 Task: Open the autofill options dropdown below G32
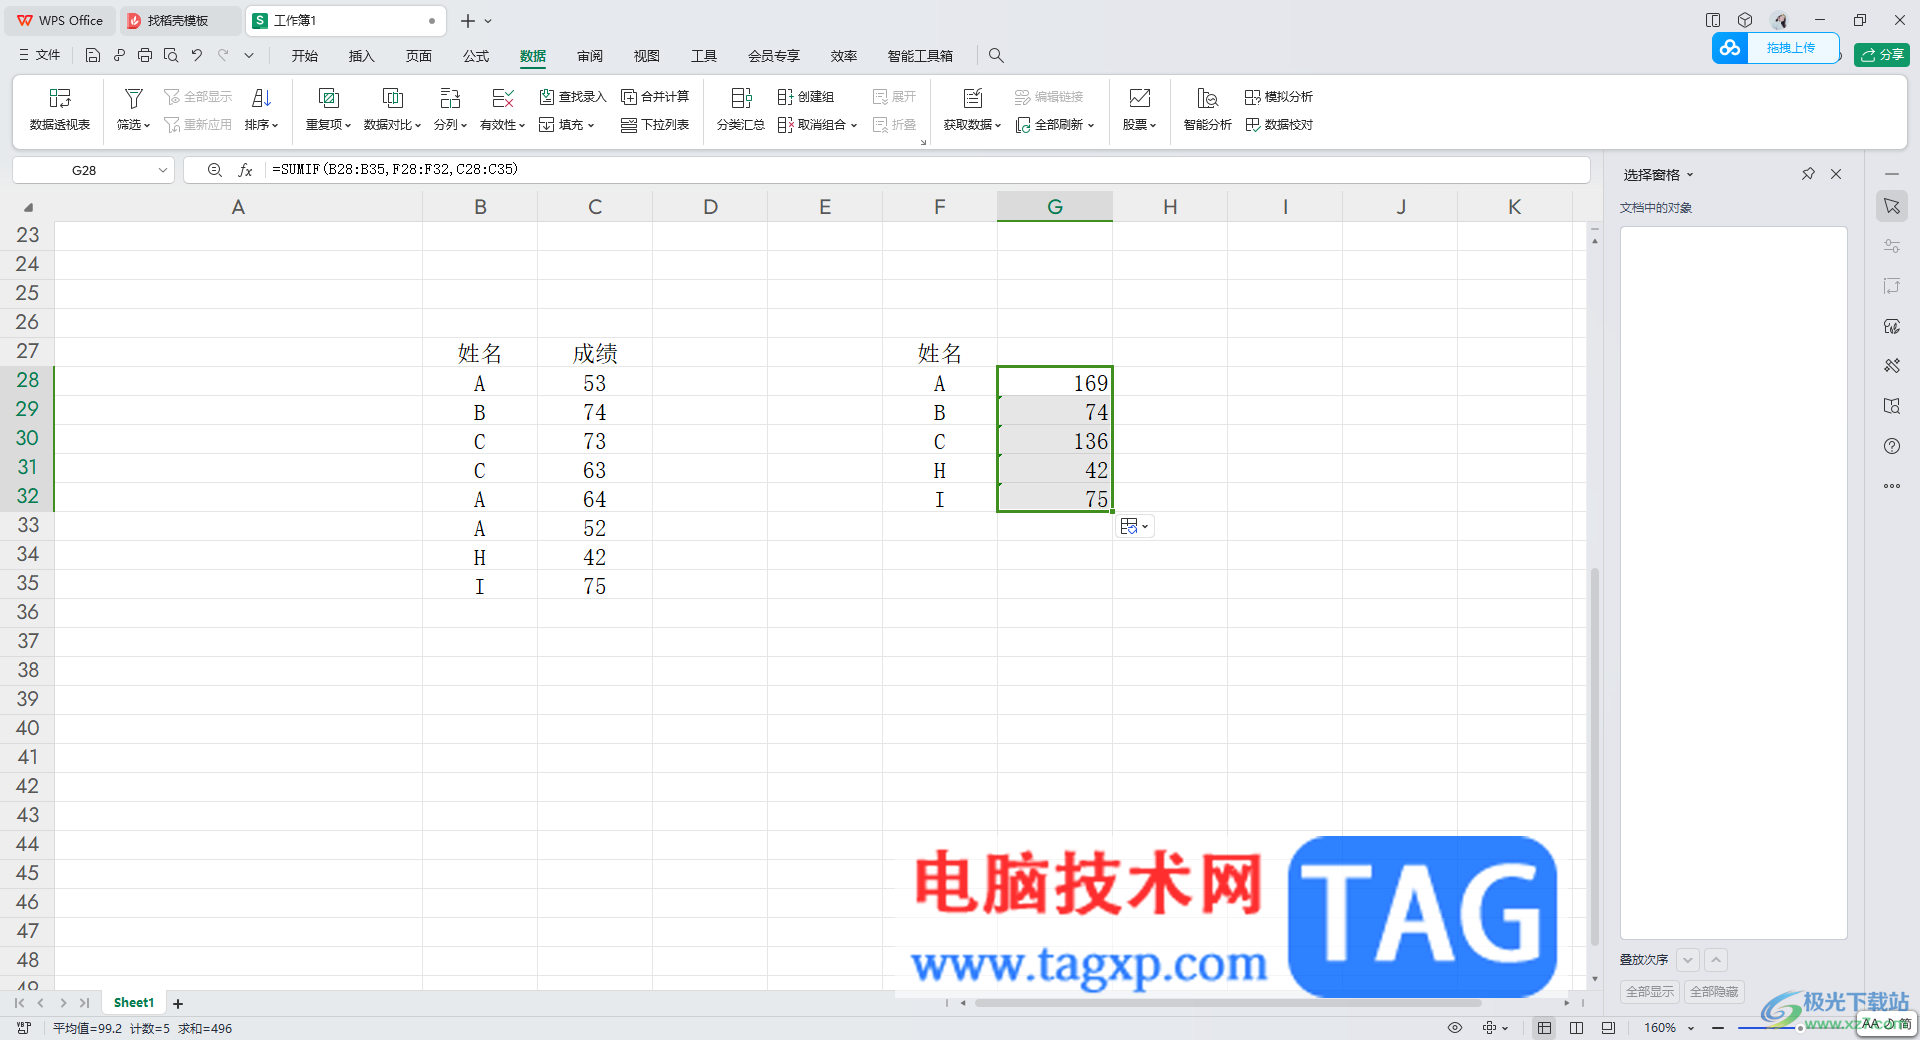(x=1135, y=526)
